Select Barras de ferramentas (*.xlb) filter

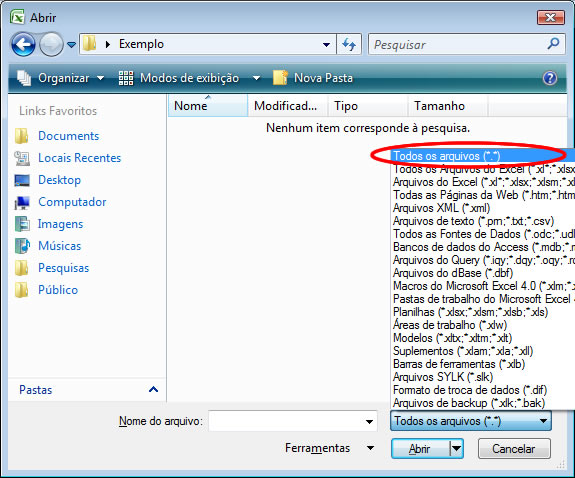point(483,364)
